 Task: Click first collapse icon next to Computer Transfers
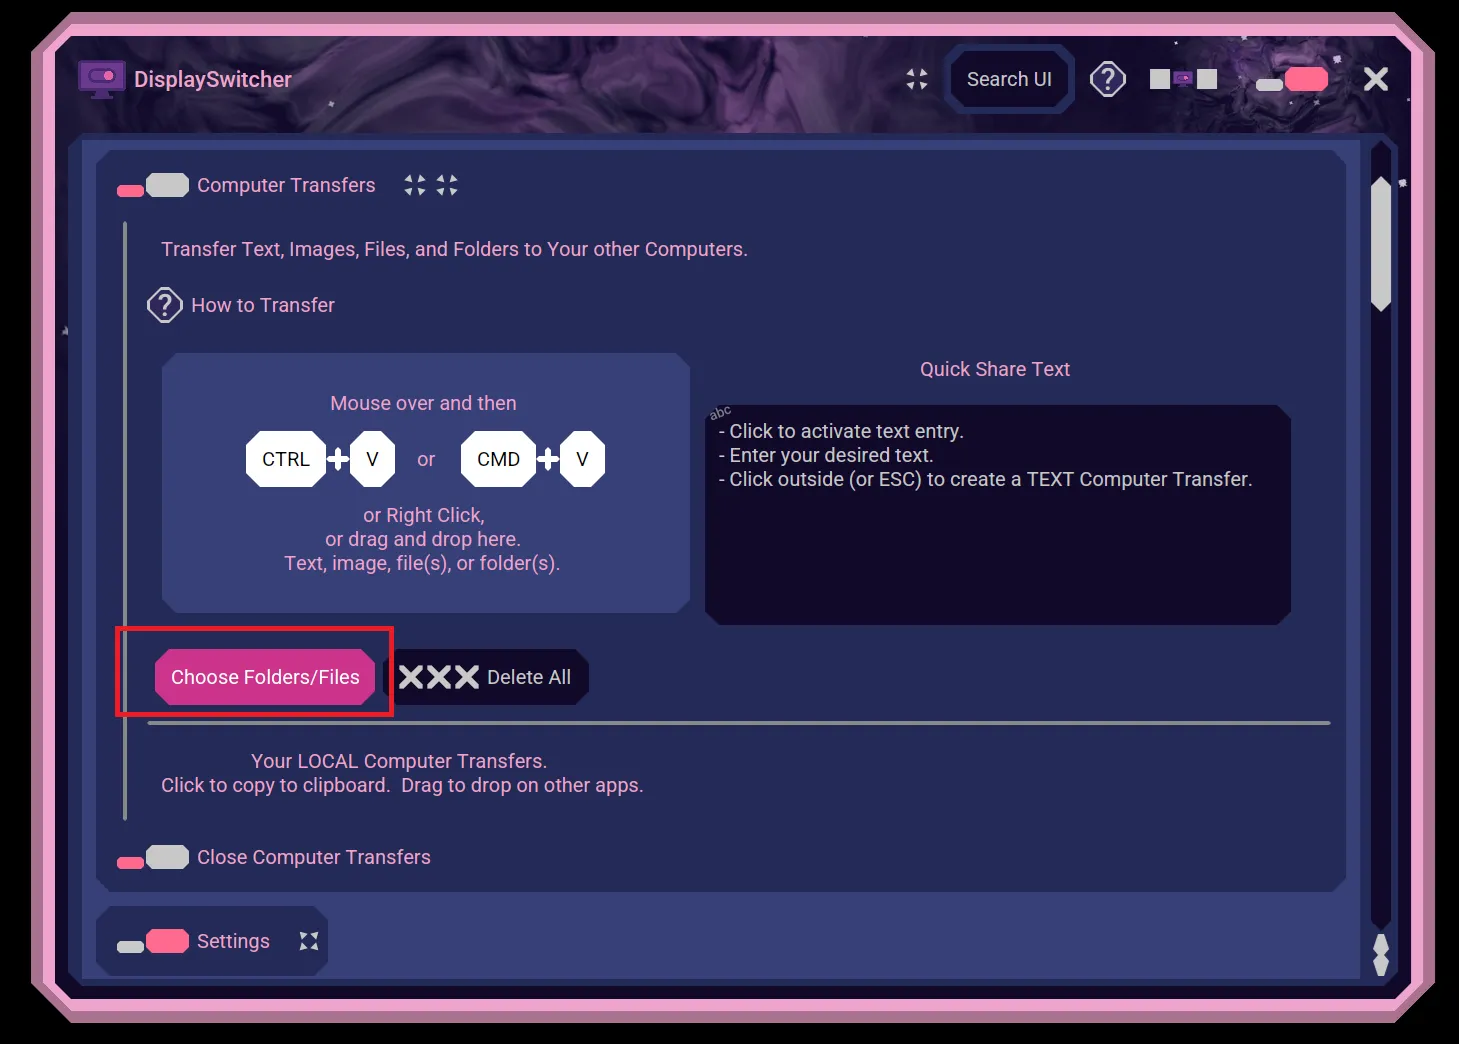tap(415, 185)
